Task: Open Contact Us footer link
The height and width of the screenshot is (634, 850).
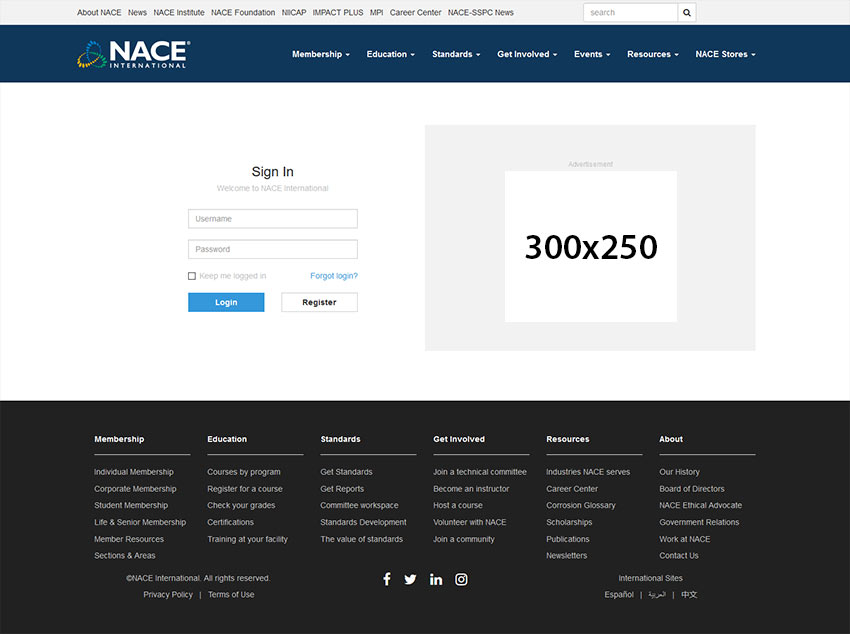Action: [x=679, y=555]
